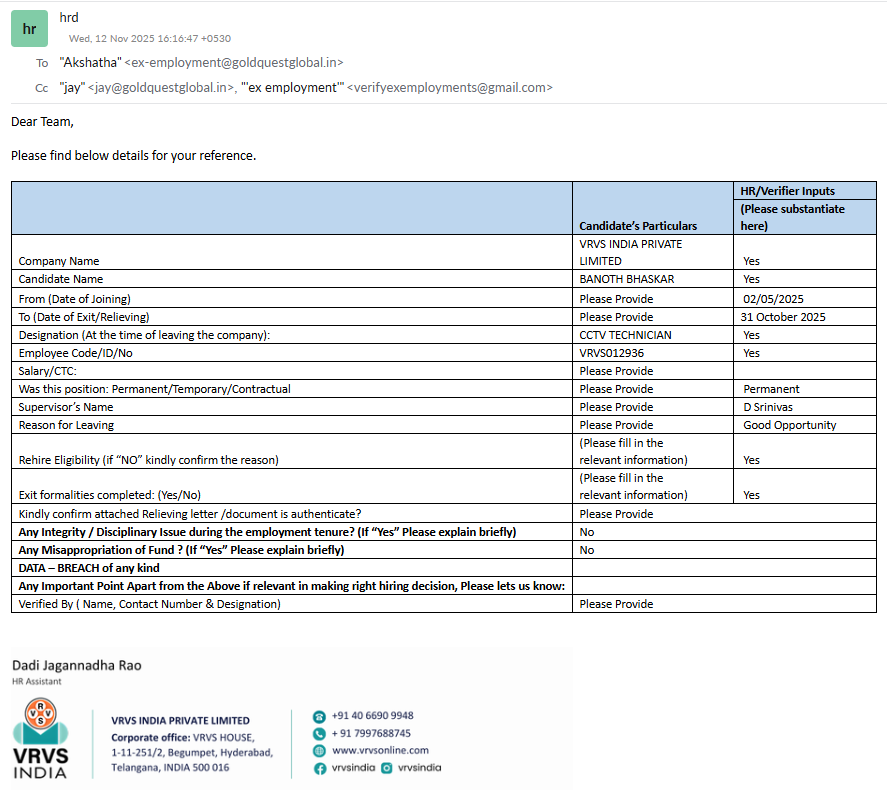Click the mobile phone icon in signature

(x=320, y=733)
